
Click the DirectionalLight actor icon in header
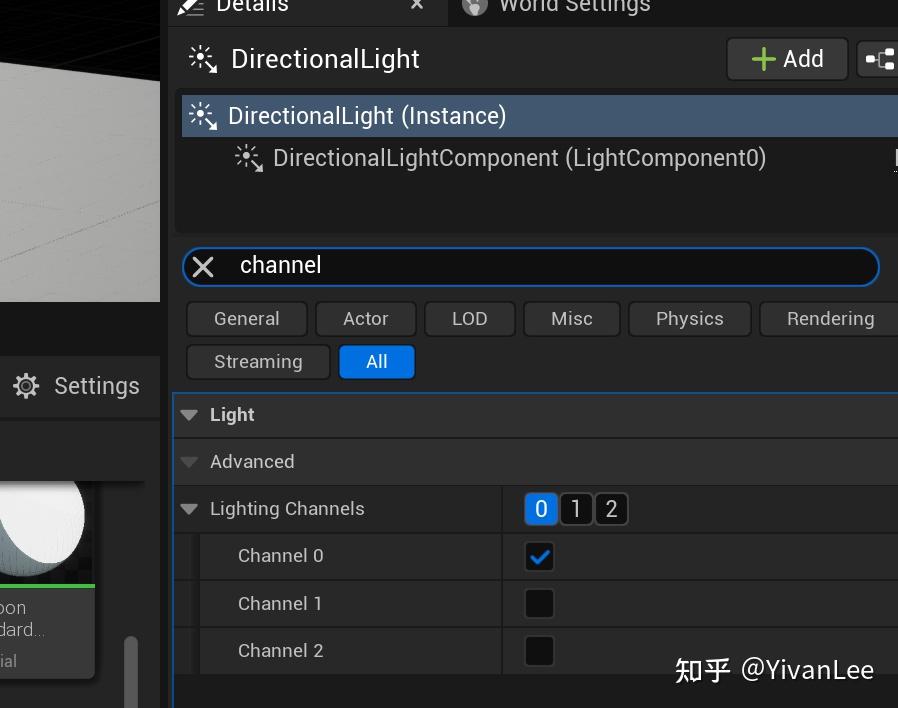[203, 59]
